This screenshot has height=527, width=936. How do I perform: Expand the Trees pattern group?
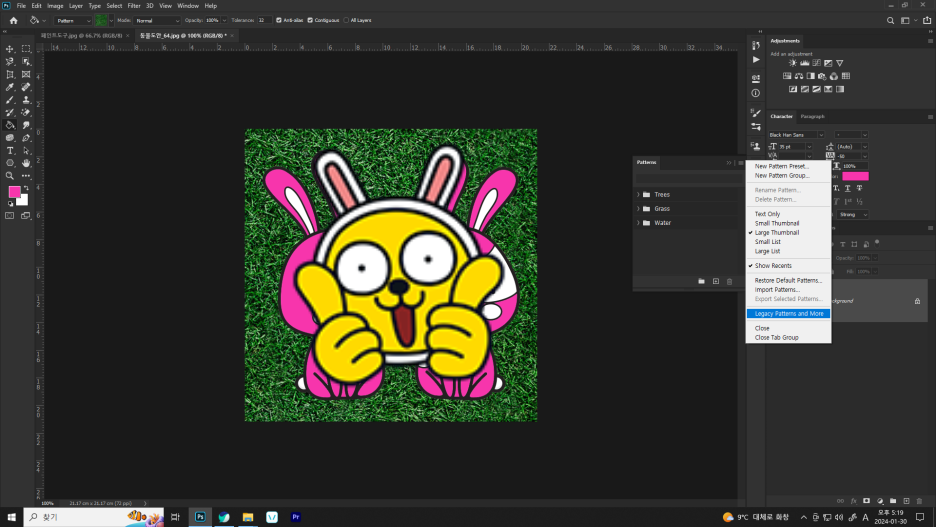click(x=638, y=195)
